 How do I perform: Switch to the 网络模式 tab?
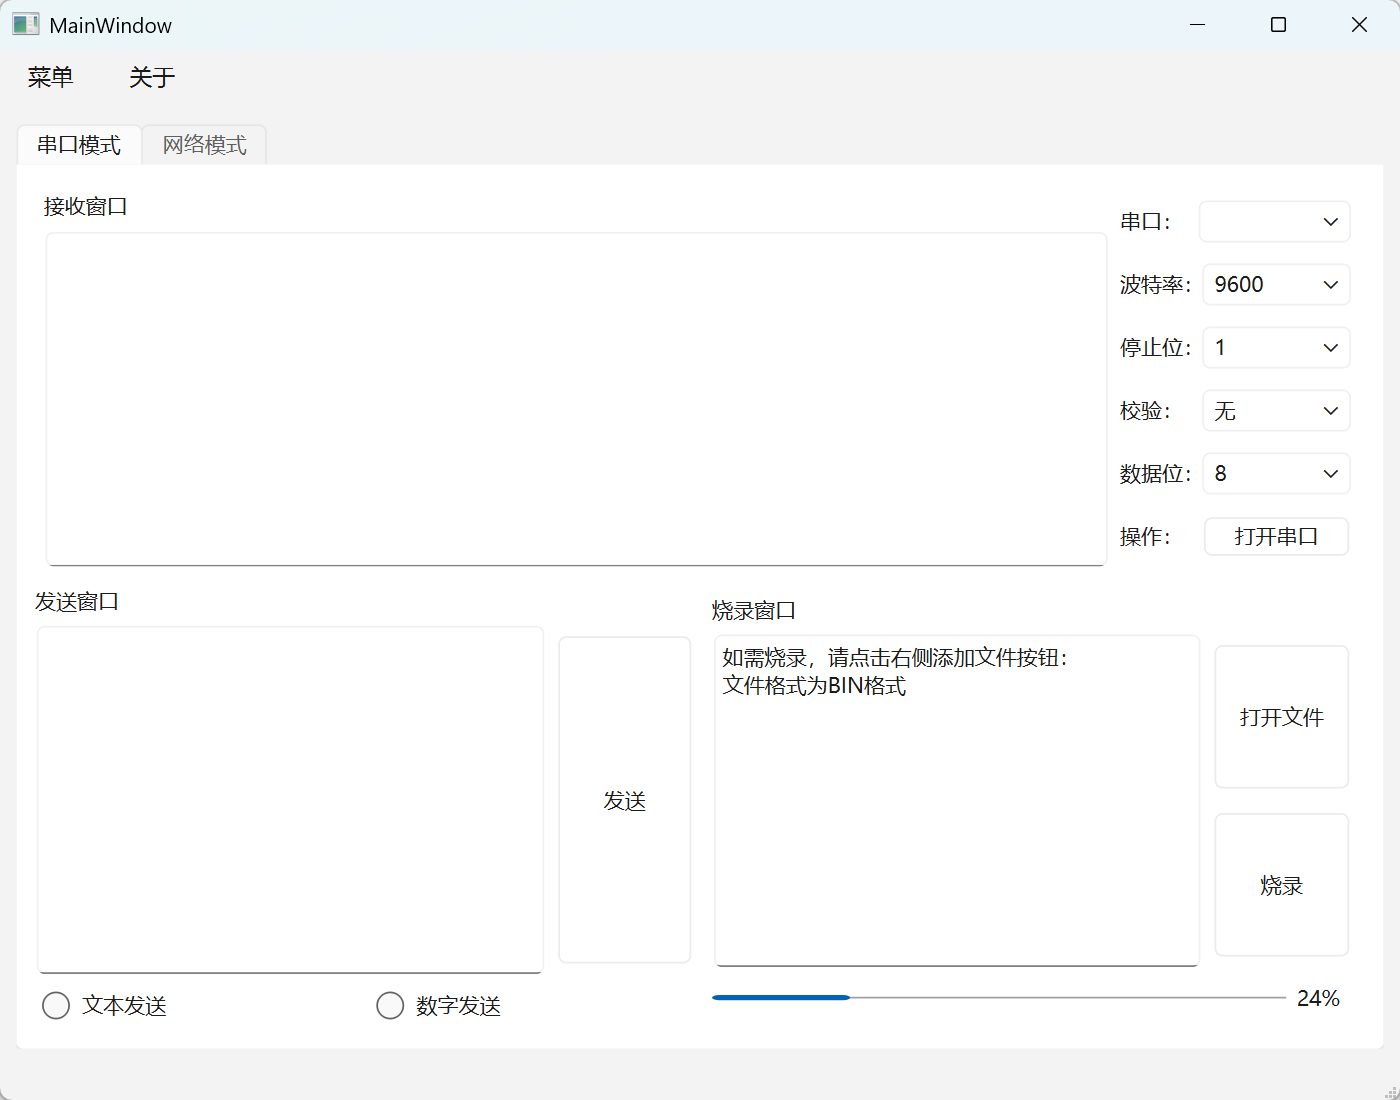click(x=204, y=145)
